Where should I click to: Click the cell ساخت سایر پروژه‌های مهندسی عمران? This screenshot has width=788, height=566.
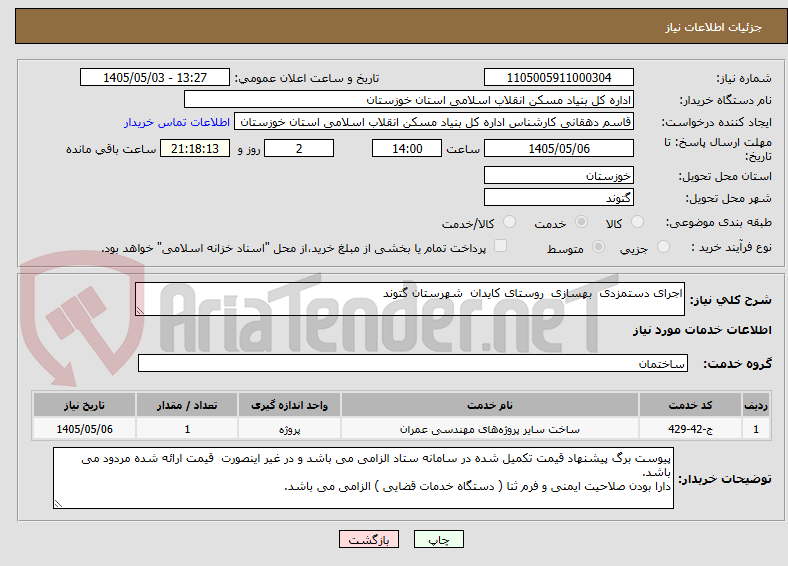click(490, 429)
